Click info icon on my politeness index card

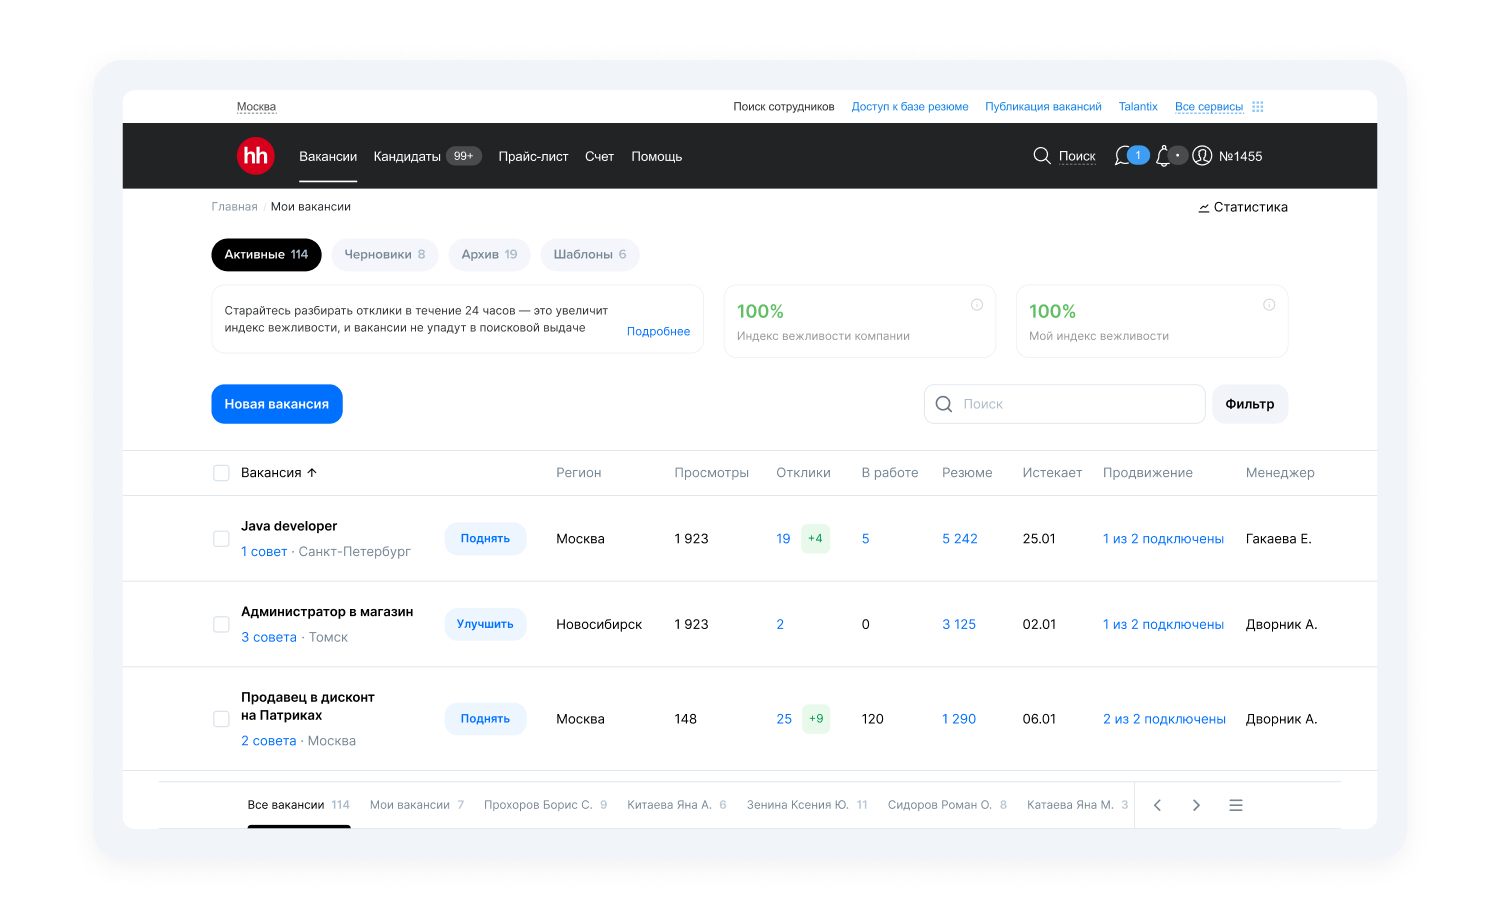coord(1269,305)
